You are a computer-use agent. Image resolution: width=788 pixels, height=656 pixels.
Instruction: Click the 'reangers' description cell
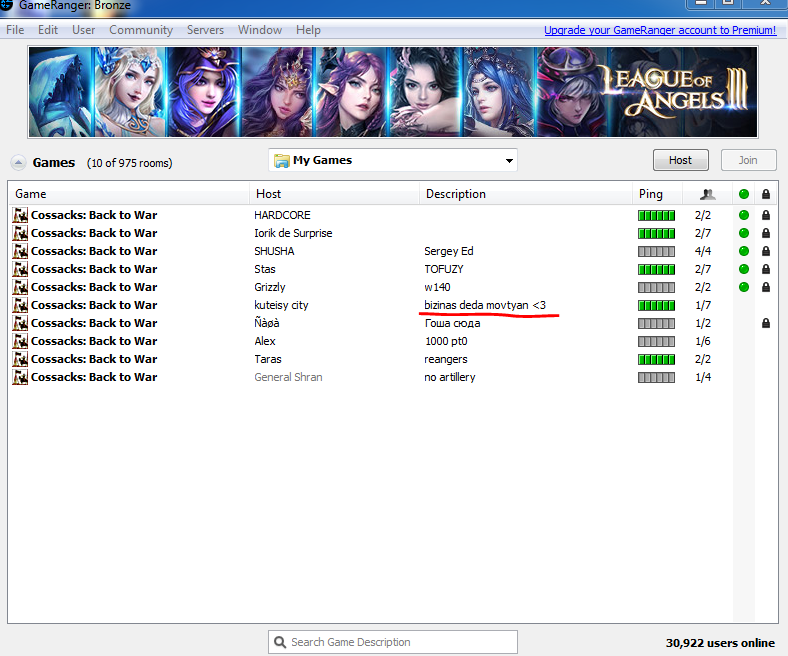445,359
